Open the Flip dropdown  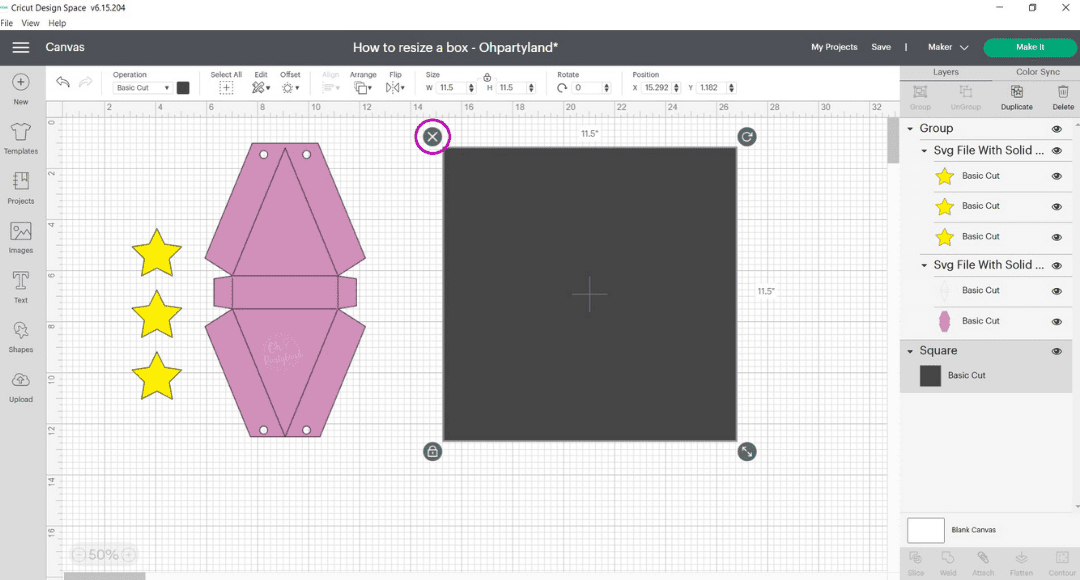click(x=395, y=87)
